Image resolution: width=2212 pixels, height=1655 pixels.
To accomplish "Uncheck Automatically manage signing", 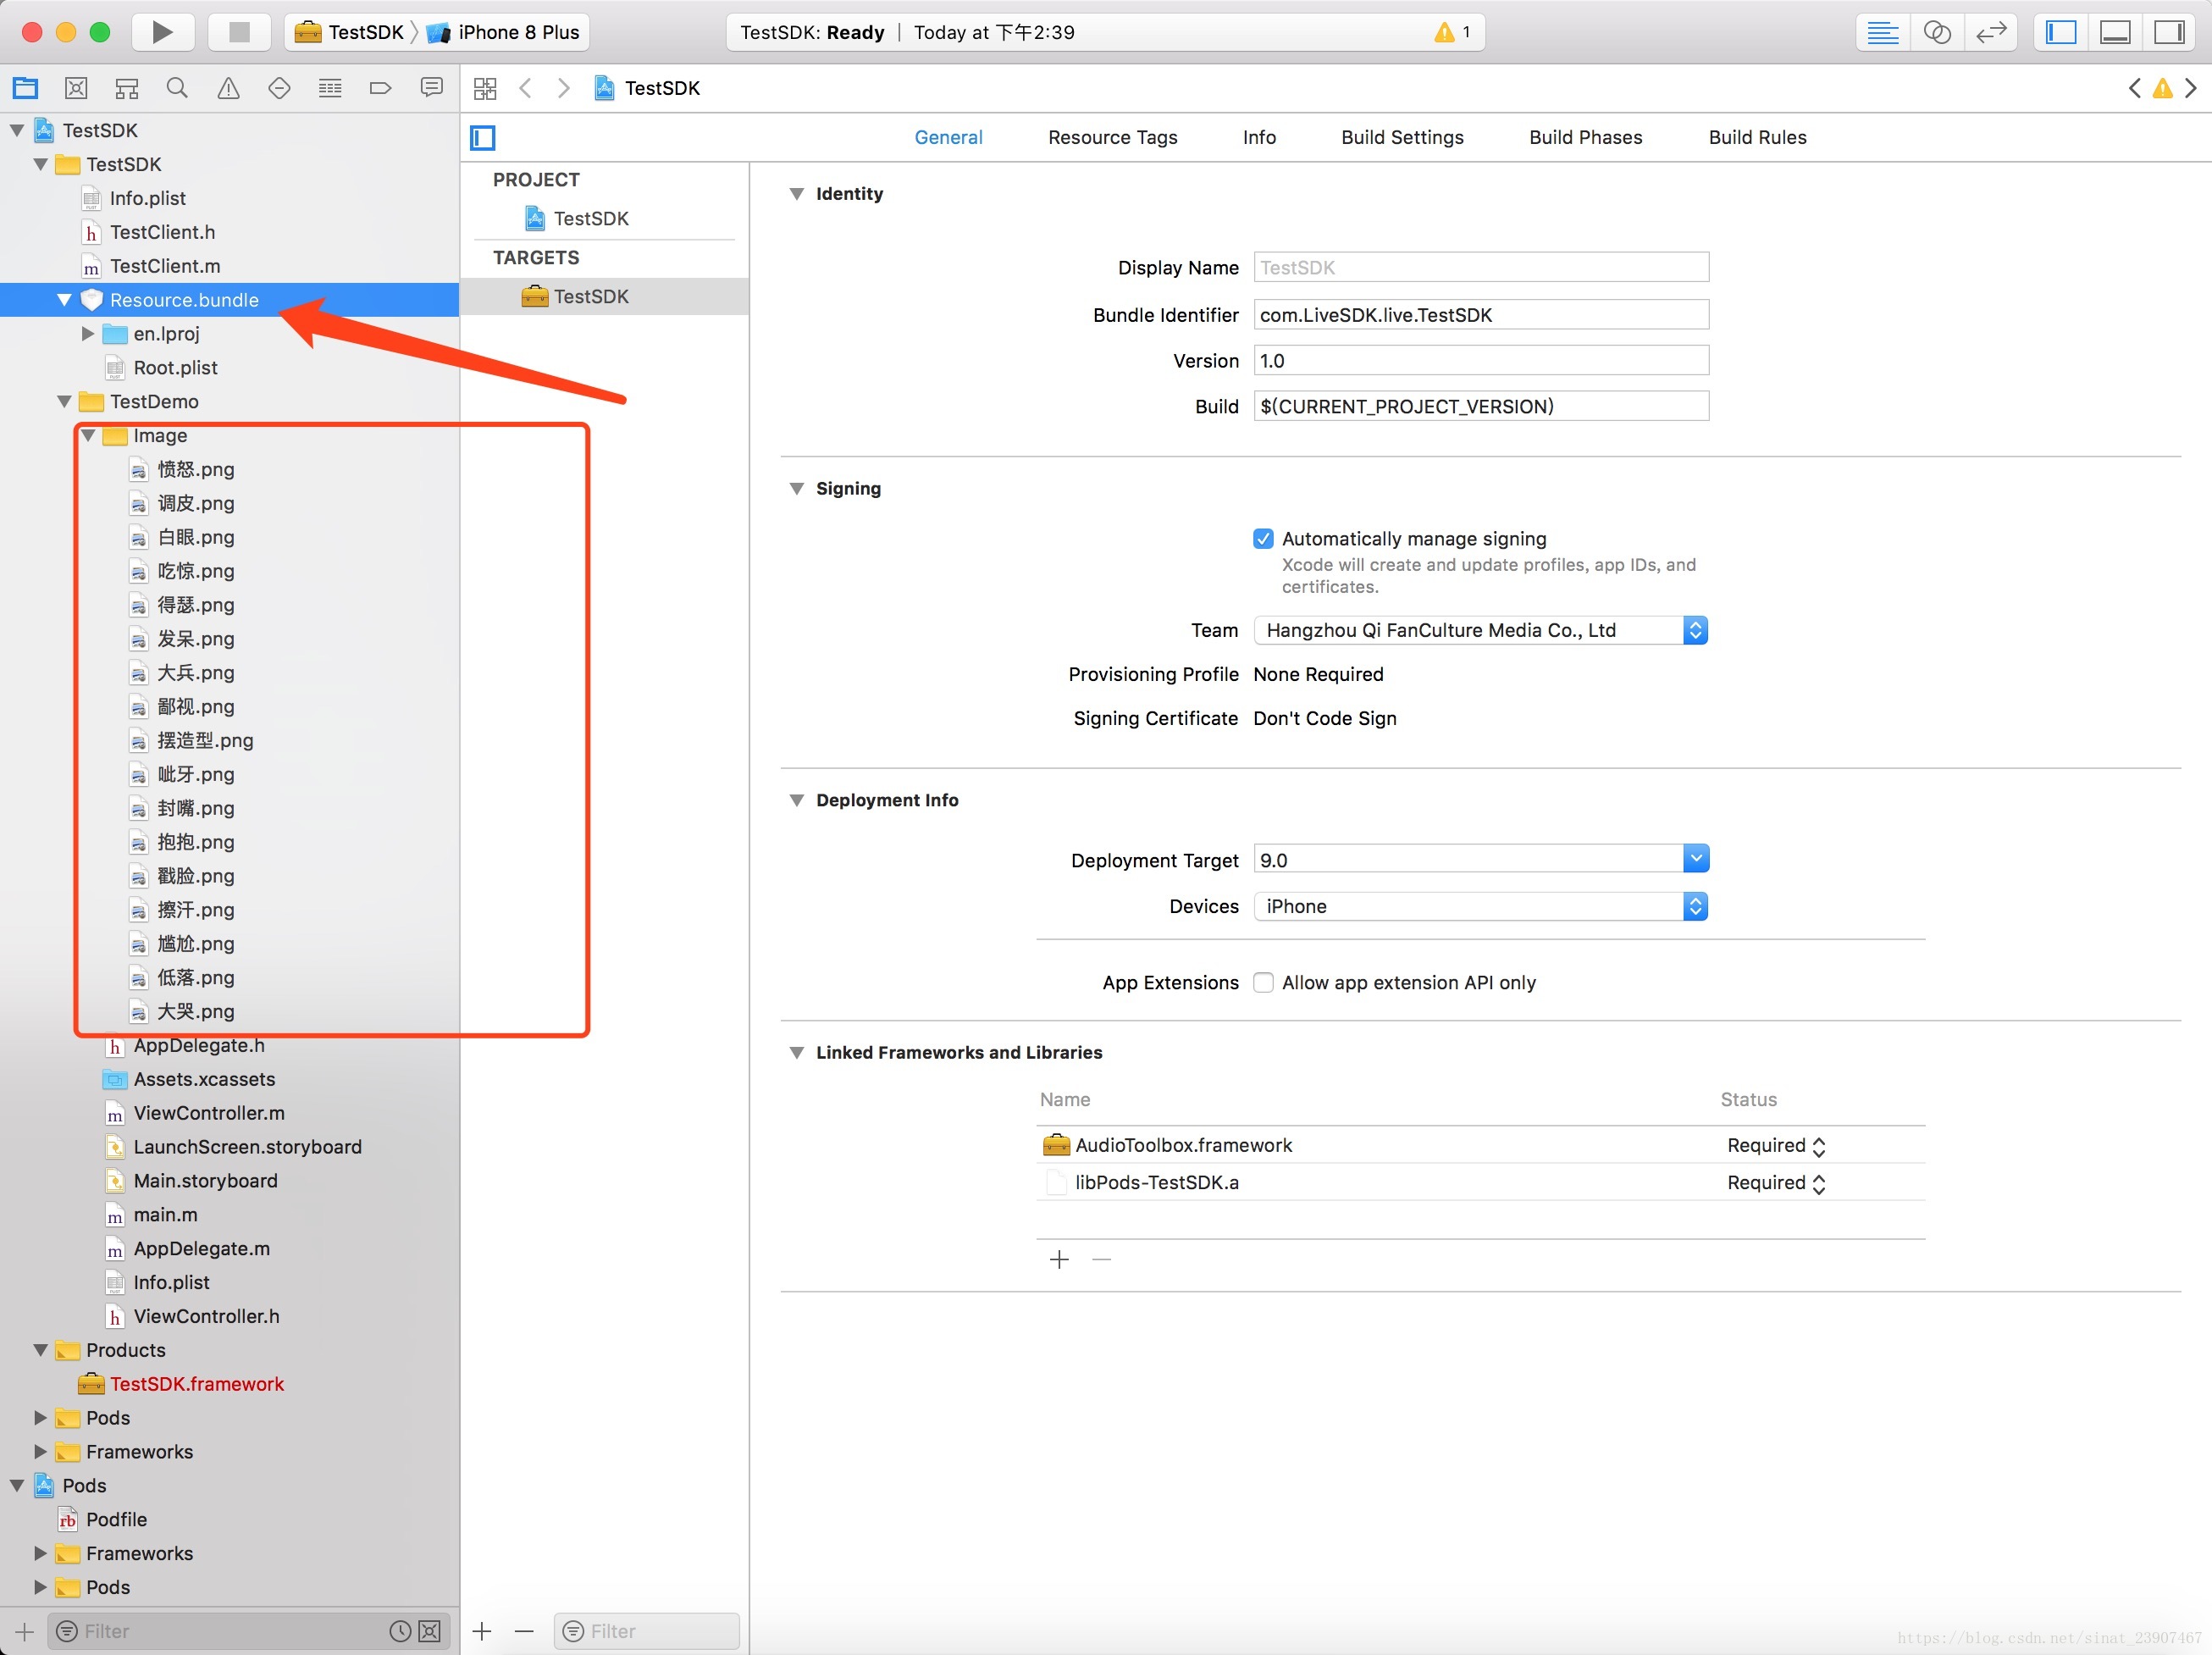I will tap(1263, 539).
